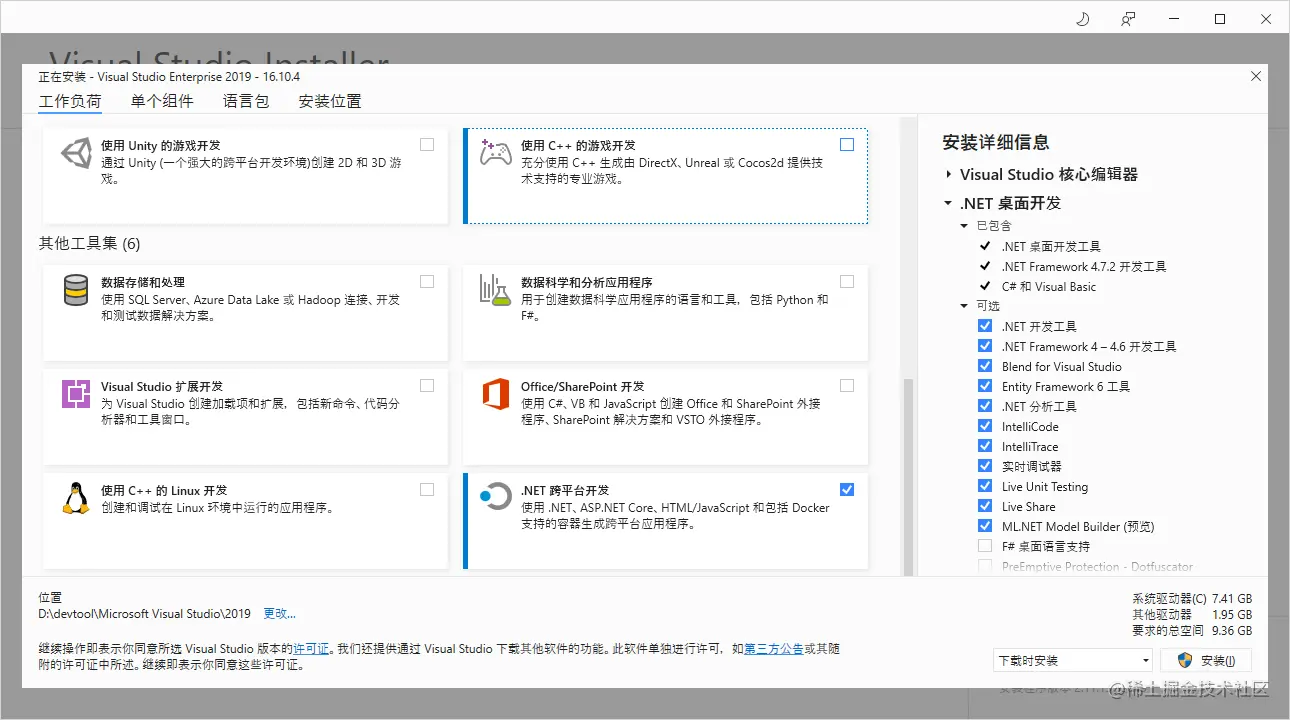Uncheck the .NET cross-platform development workload
The image size is (1290, 720).
coord(847,489)
